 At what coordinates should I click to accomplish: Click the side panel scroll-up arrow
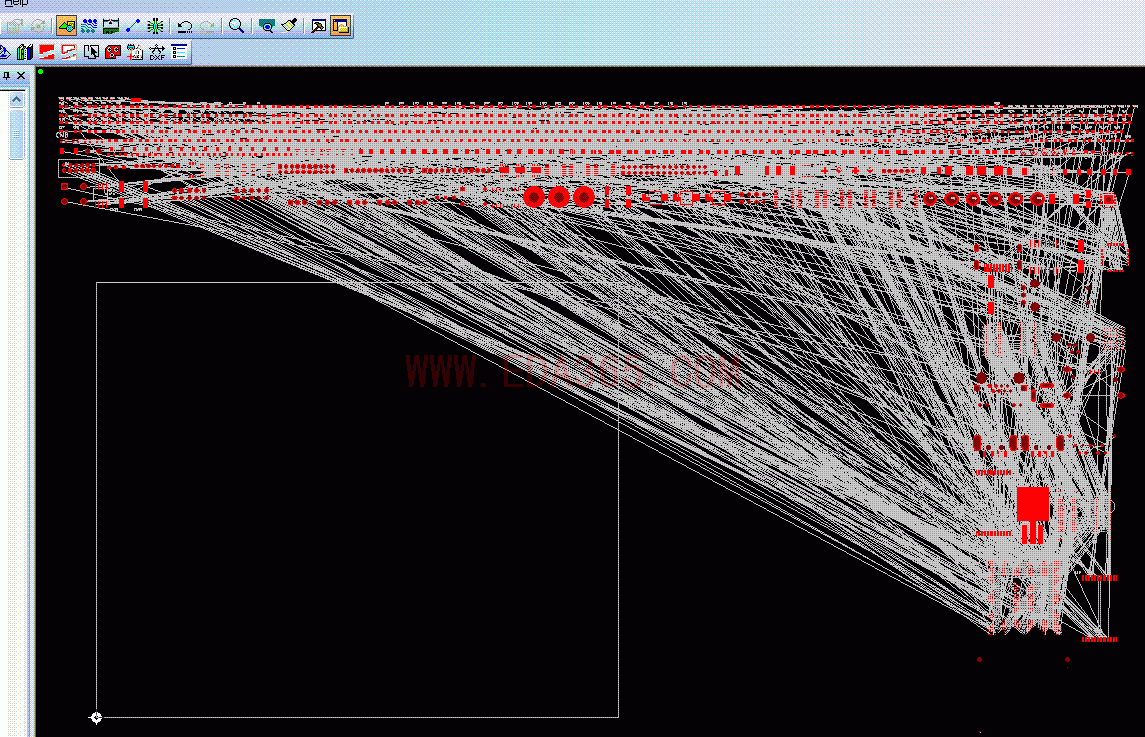tap(17, 99)
